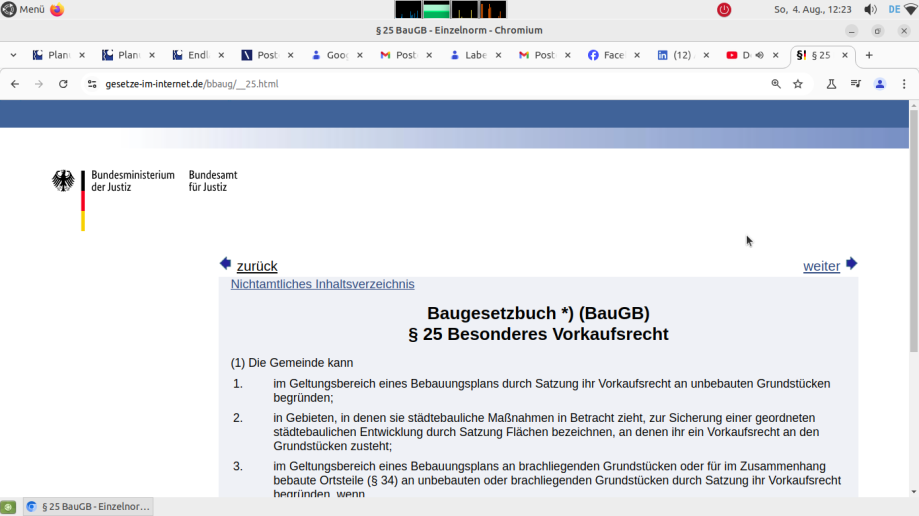This screenshot has height=516, width=919.
Task: Open Chrome Labs flask icon
Action: click(831, 84)
